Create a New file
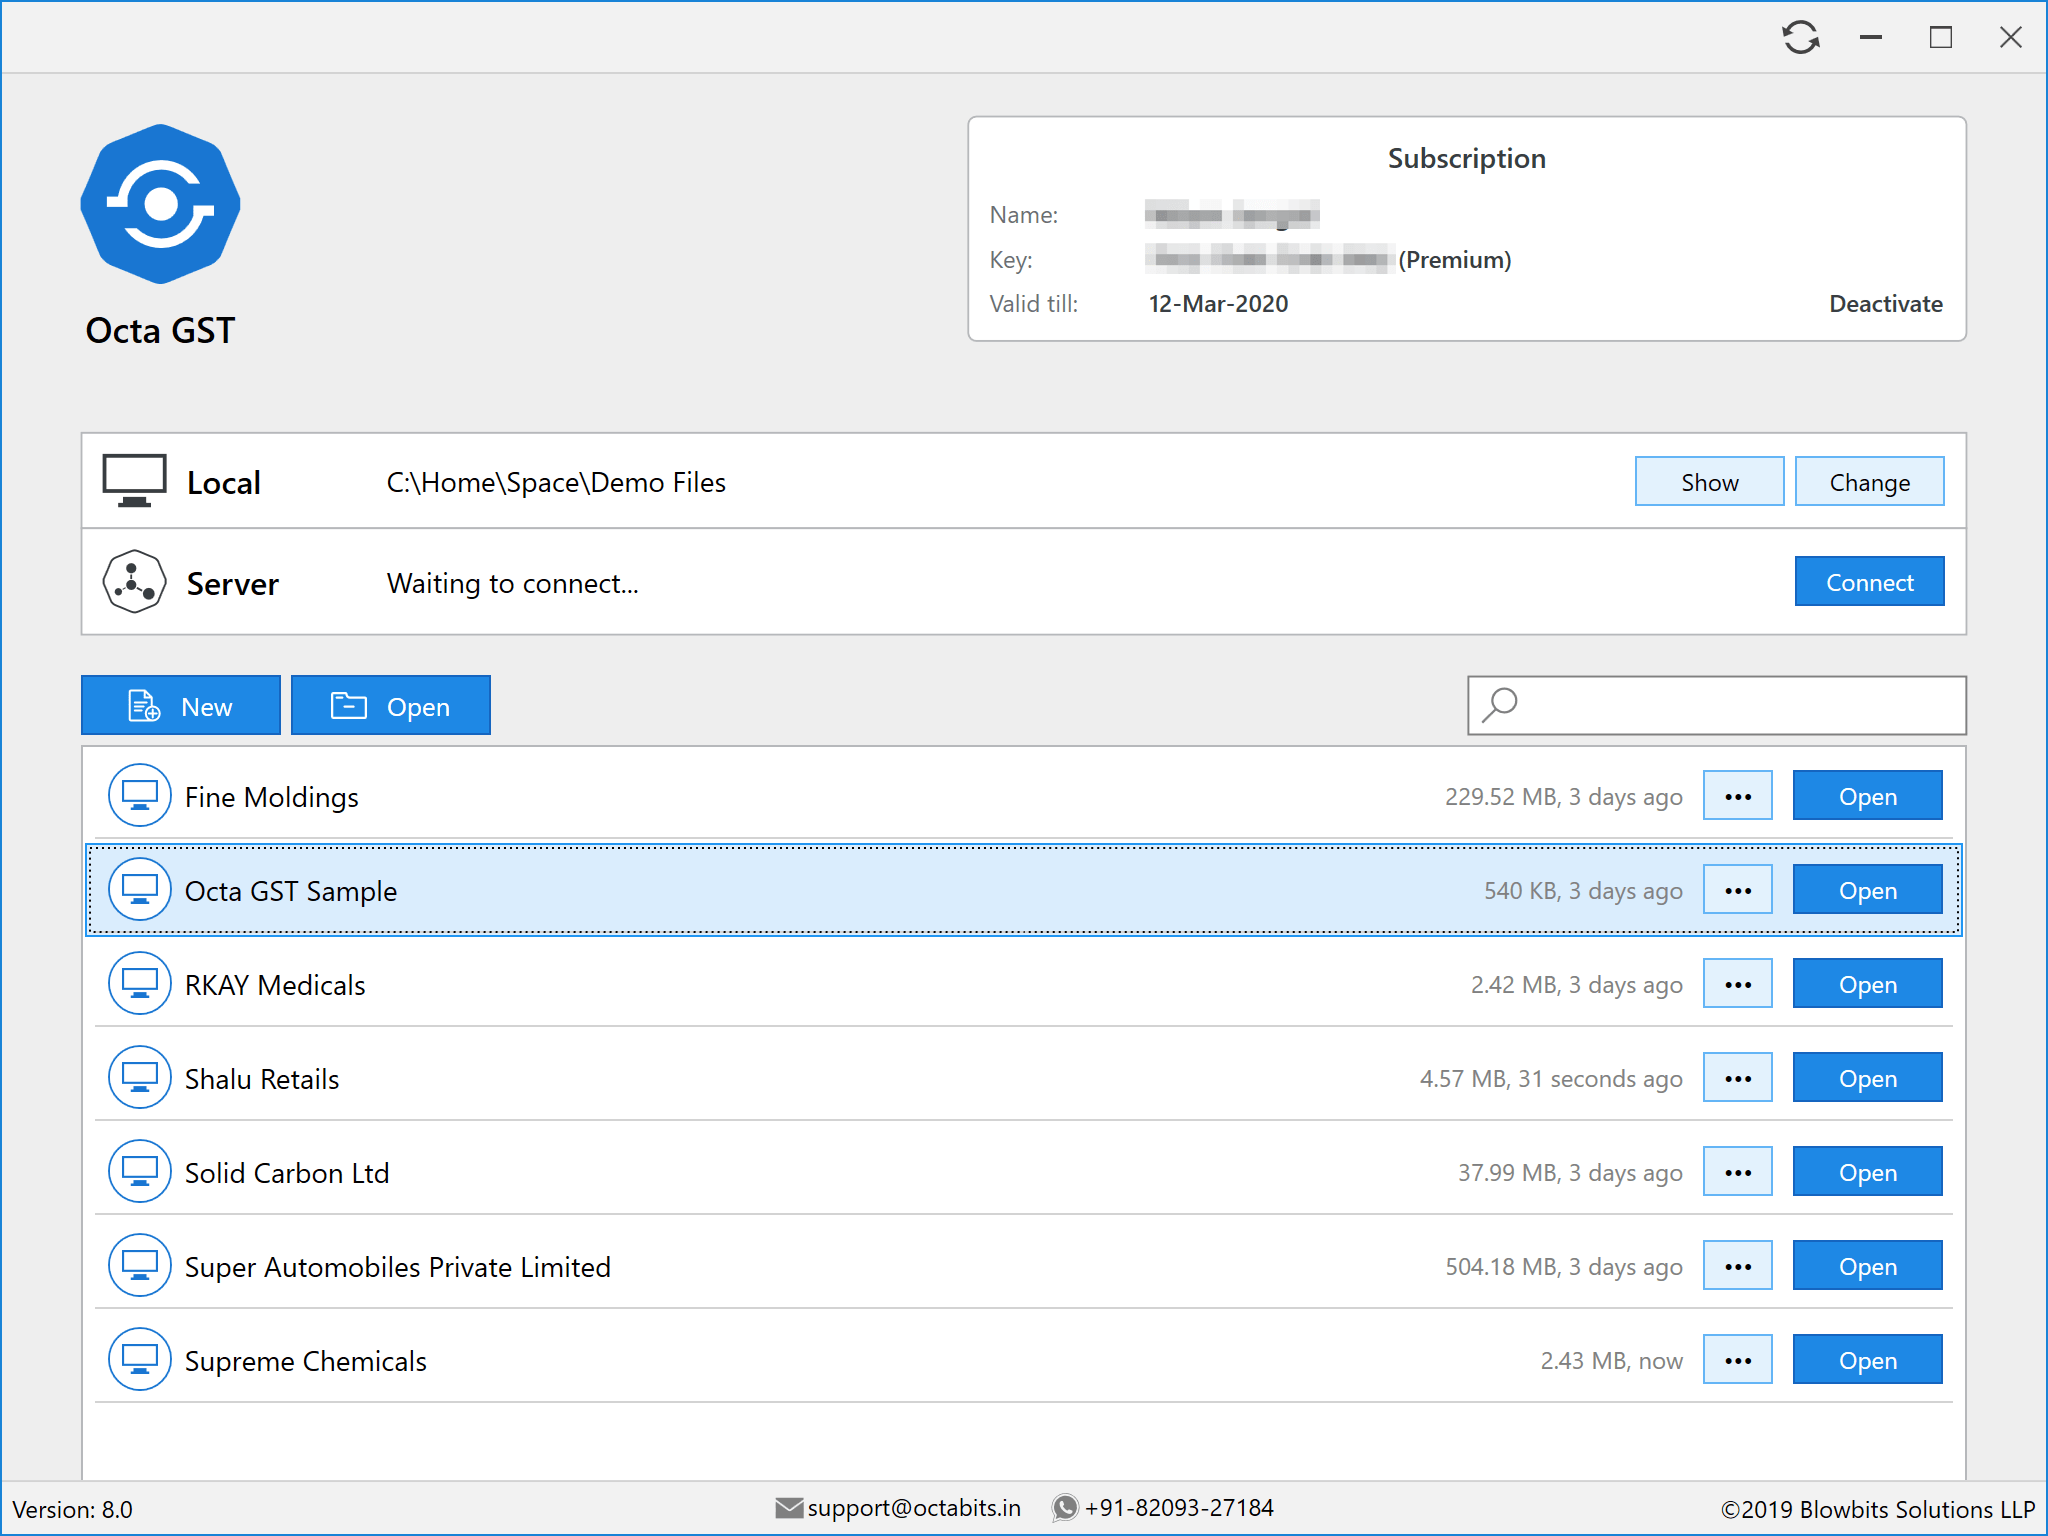Screen dimensions: 2048x1536 point(181,706)
